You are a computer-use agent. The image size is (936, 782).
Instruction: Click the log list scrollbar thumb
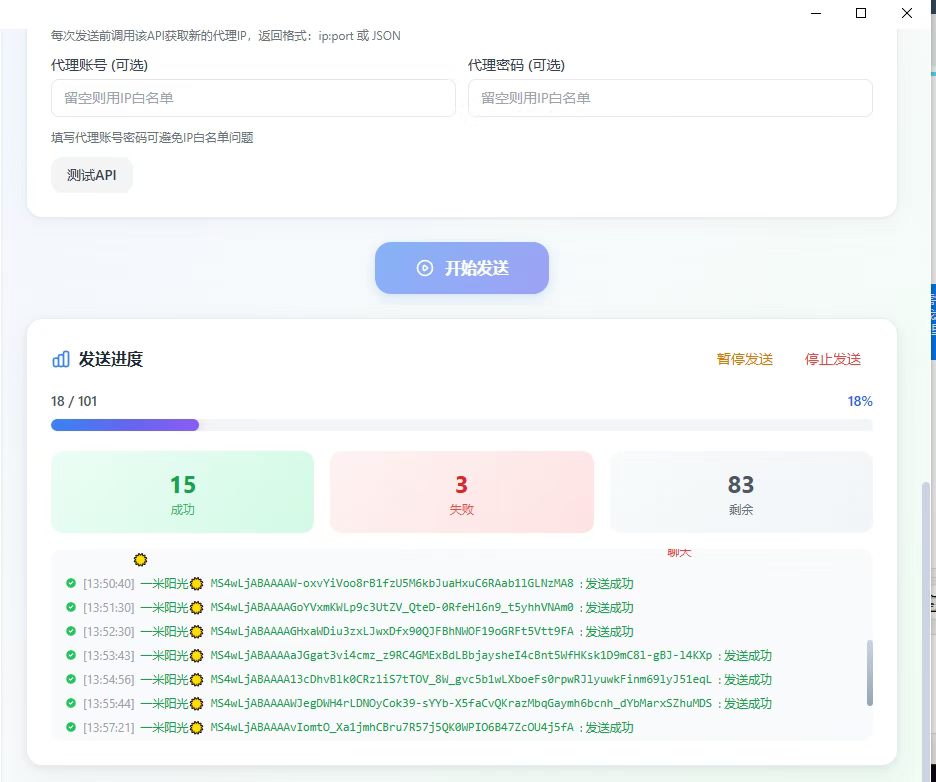(x=870, y=673)
